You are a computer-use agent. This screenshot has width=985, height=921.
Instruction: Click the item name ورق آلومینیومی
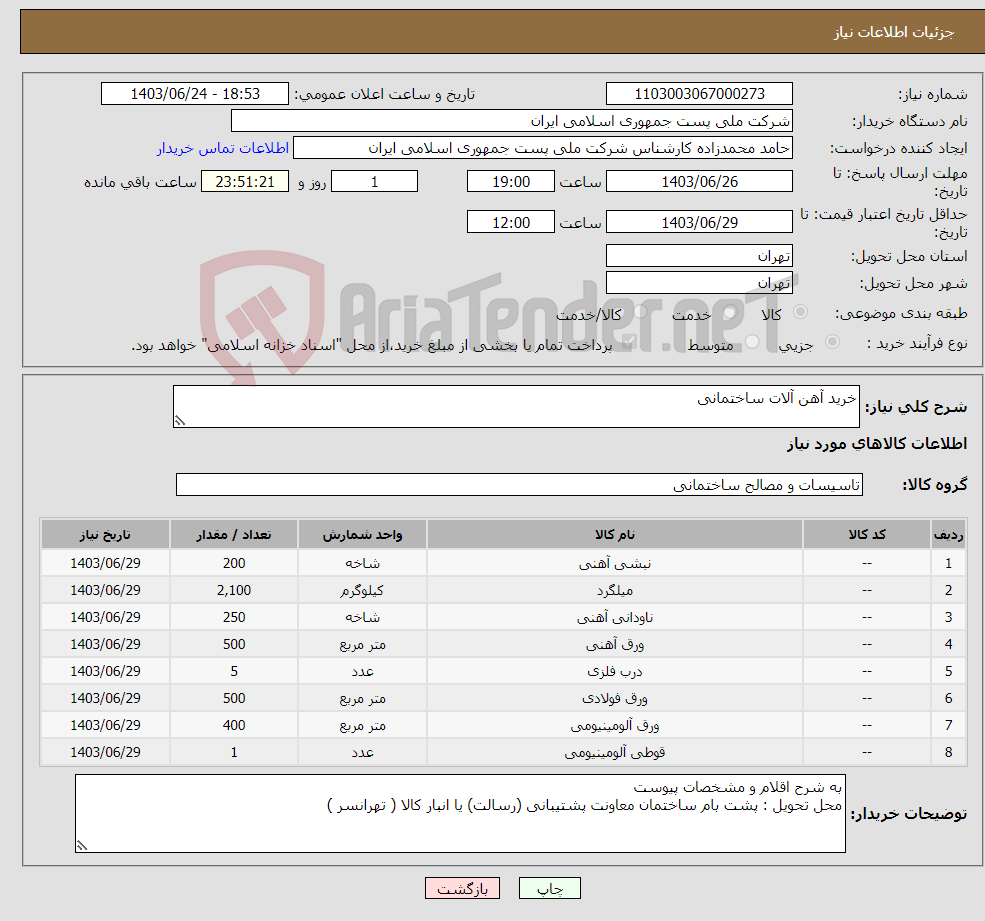coord(614,726)
